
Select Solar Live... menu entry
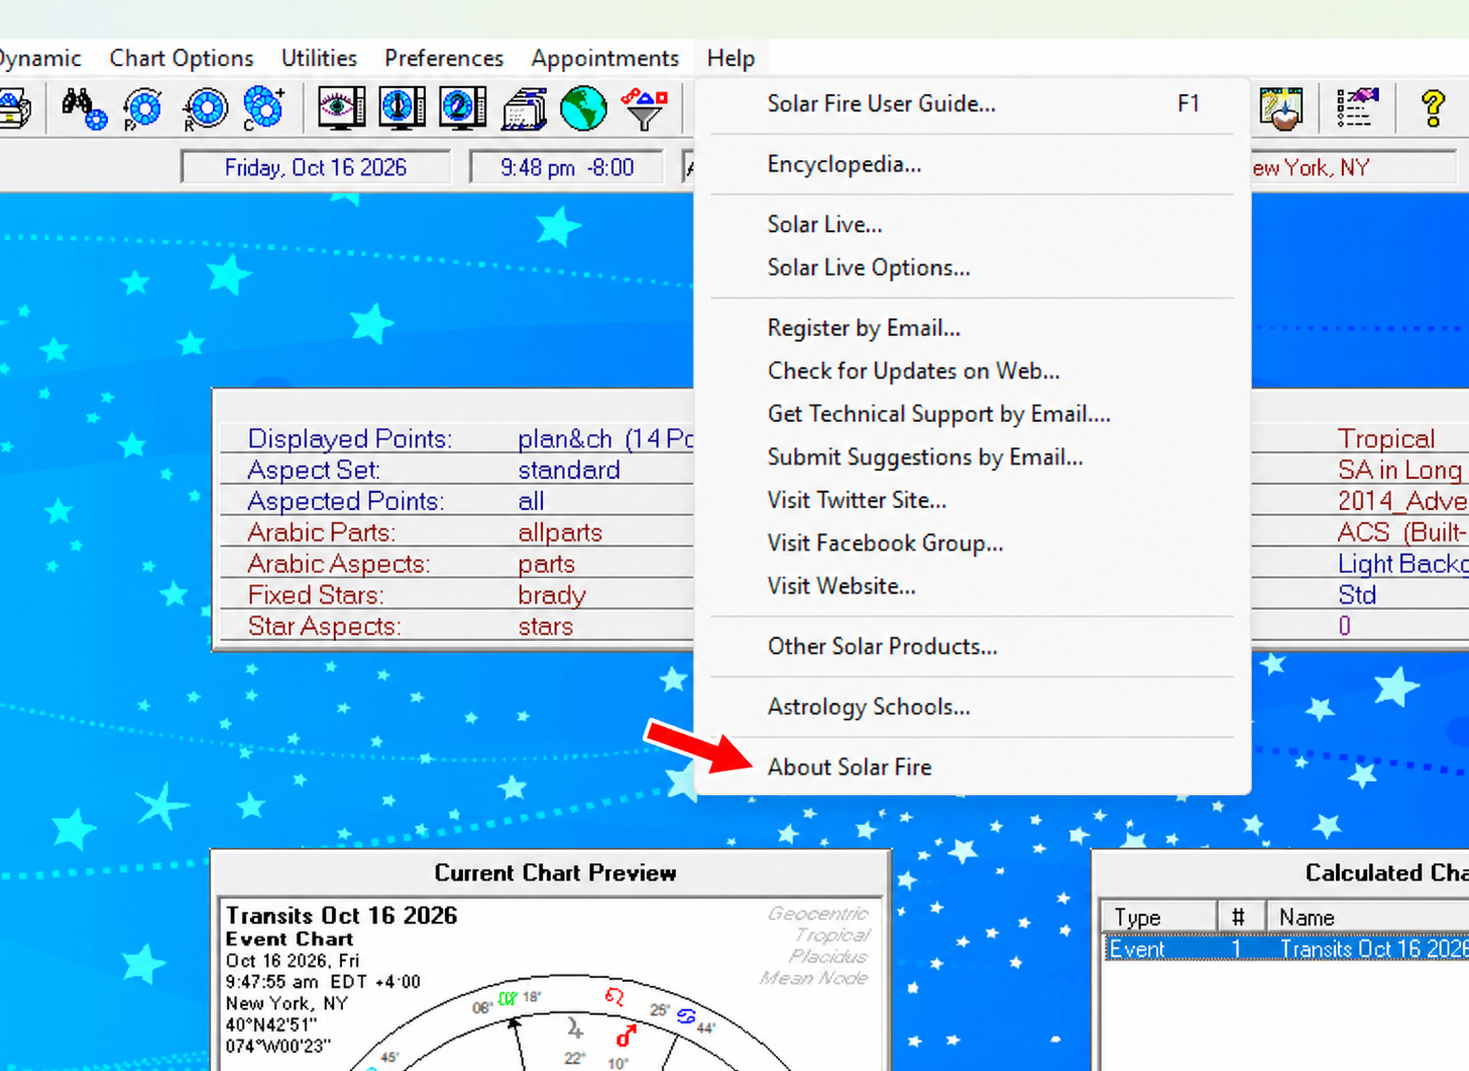coord(971,224)
